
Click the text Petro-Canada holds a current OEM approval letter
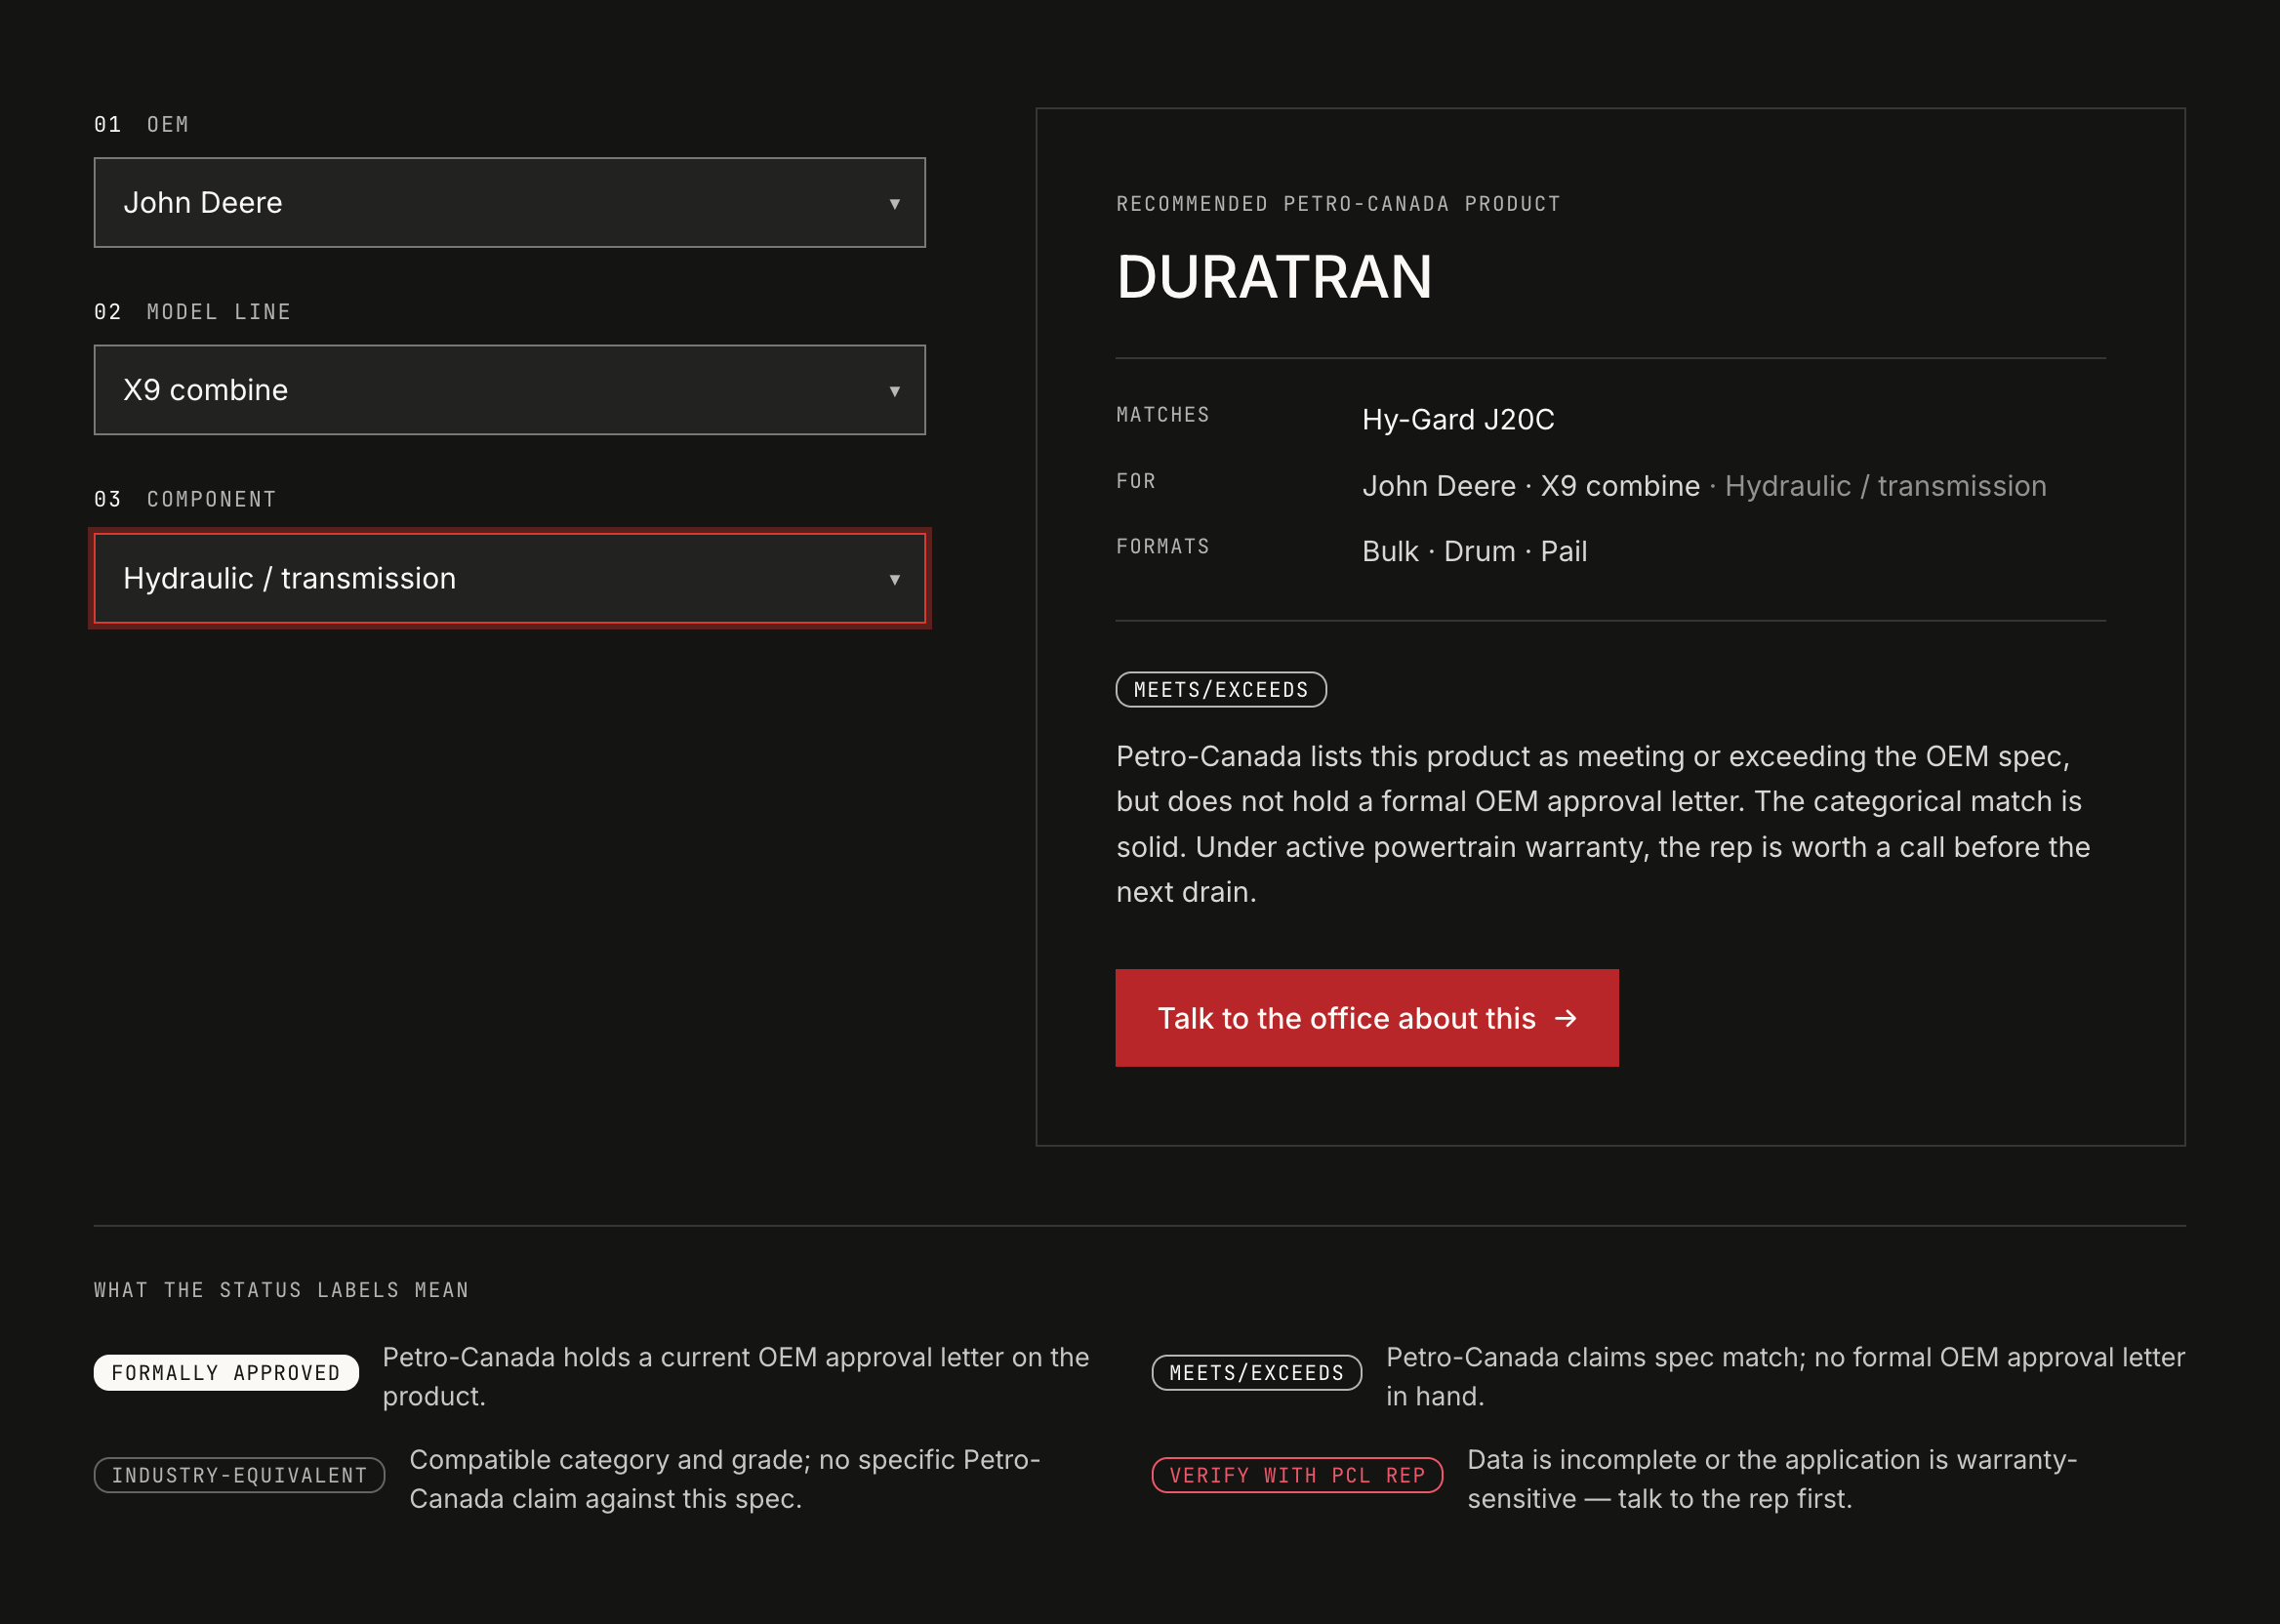click(736, 1376)
